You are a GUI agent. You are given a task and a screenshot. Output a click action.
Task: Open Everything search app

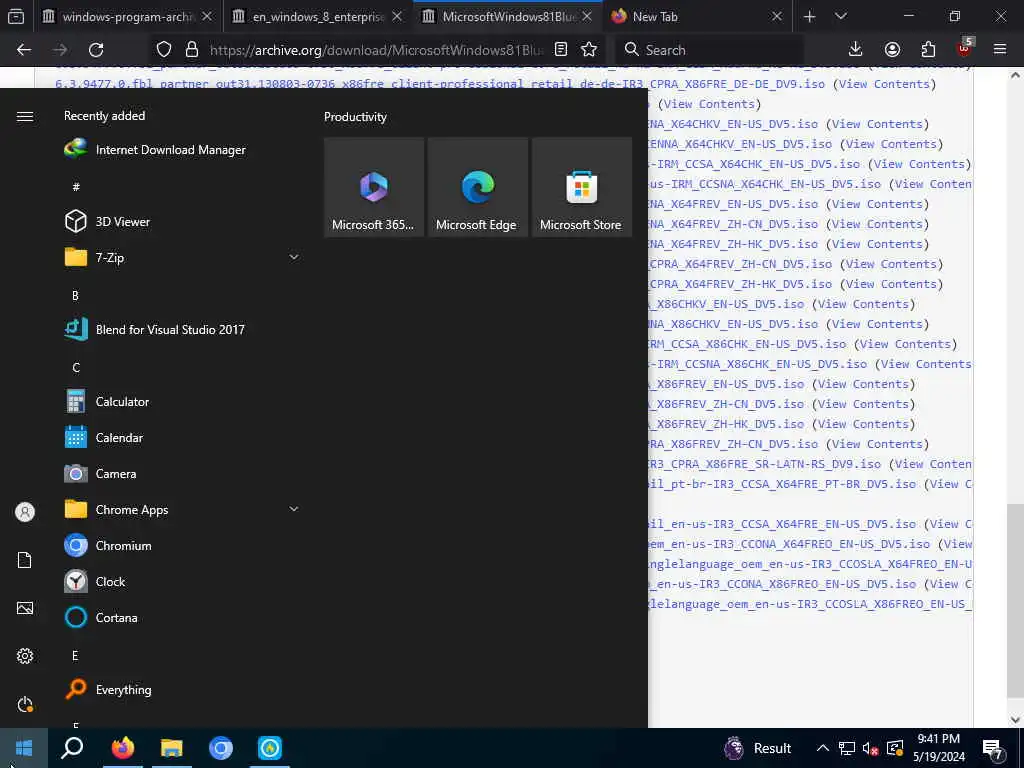108,689
